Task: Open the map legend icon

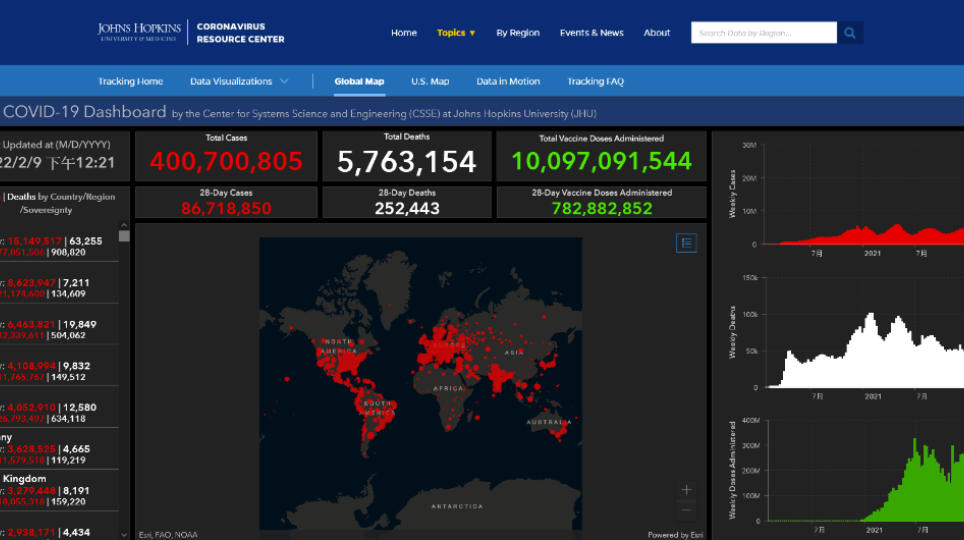Action: [x=686, y=243]
